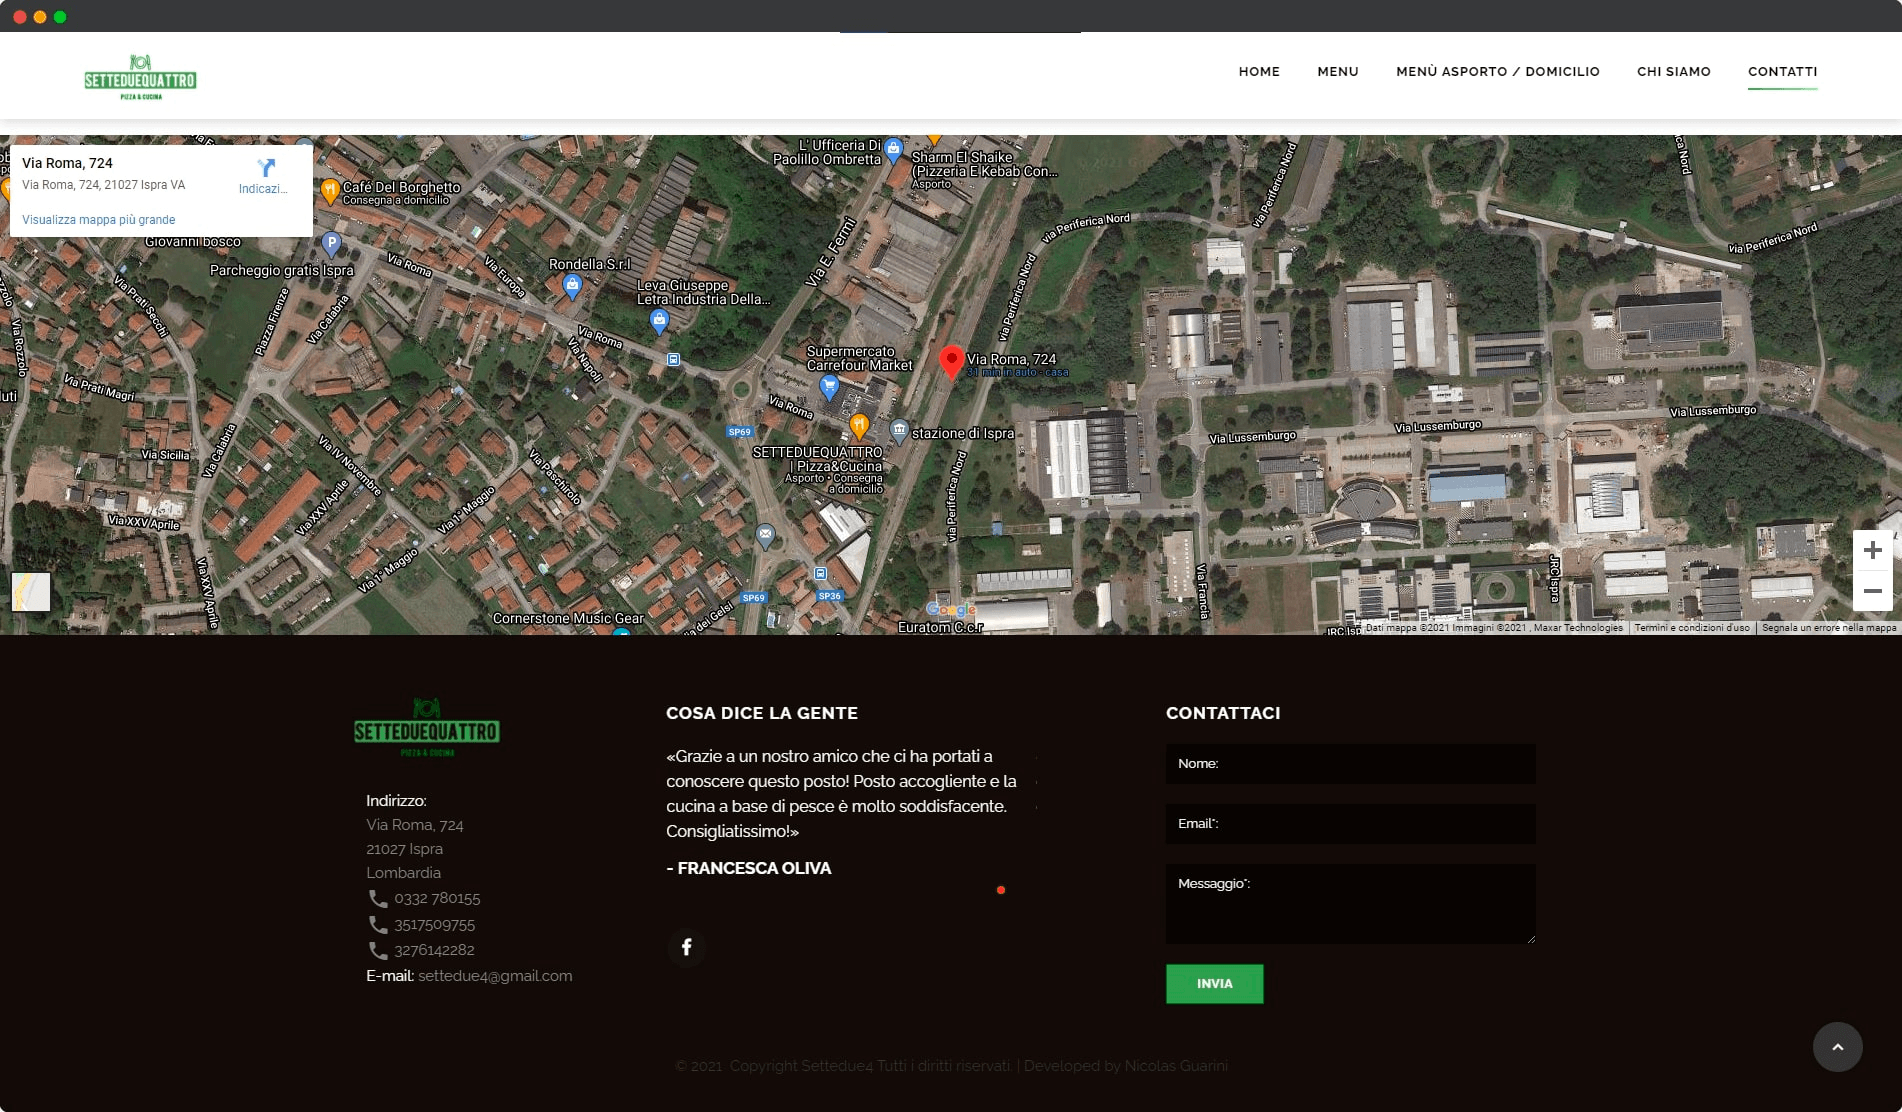Click the red Via Roma 724 map pin
The height and width of the screenshot is (1112, 1902).
click(x=951, y=361)
